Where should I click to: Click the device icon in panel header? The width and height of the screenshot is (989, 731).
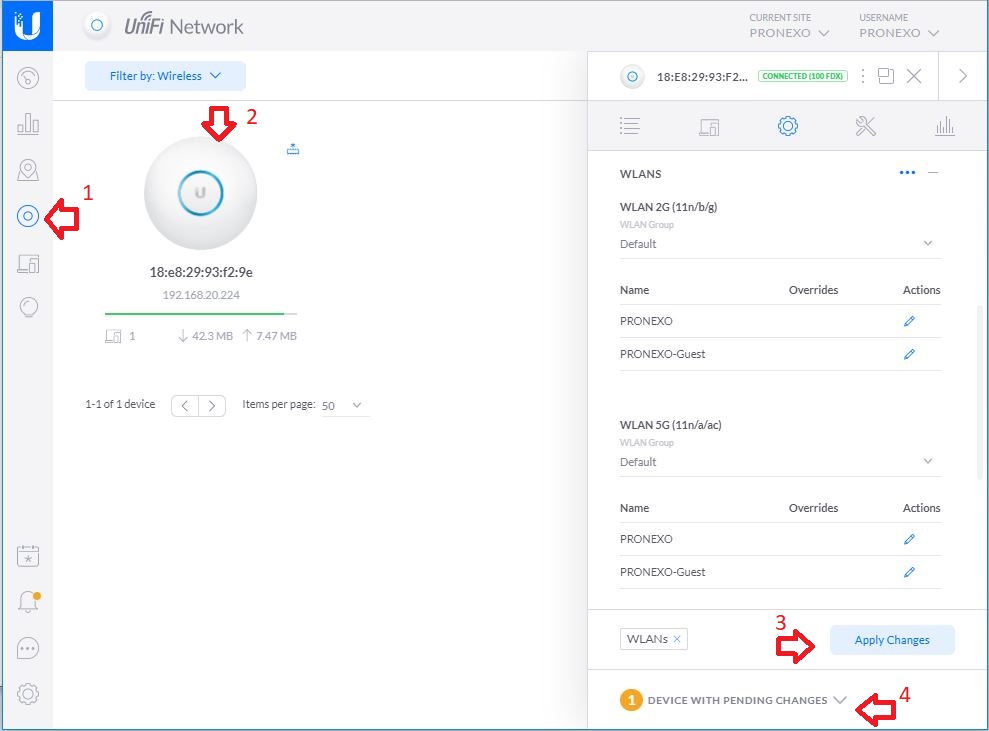pyautogui.click(x=632, y=76)
